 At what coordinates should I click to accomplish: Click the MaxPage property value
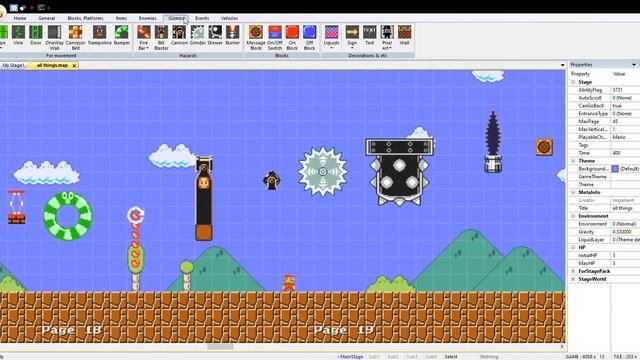tap(625, 122)
